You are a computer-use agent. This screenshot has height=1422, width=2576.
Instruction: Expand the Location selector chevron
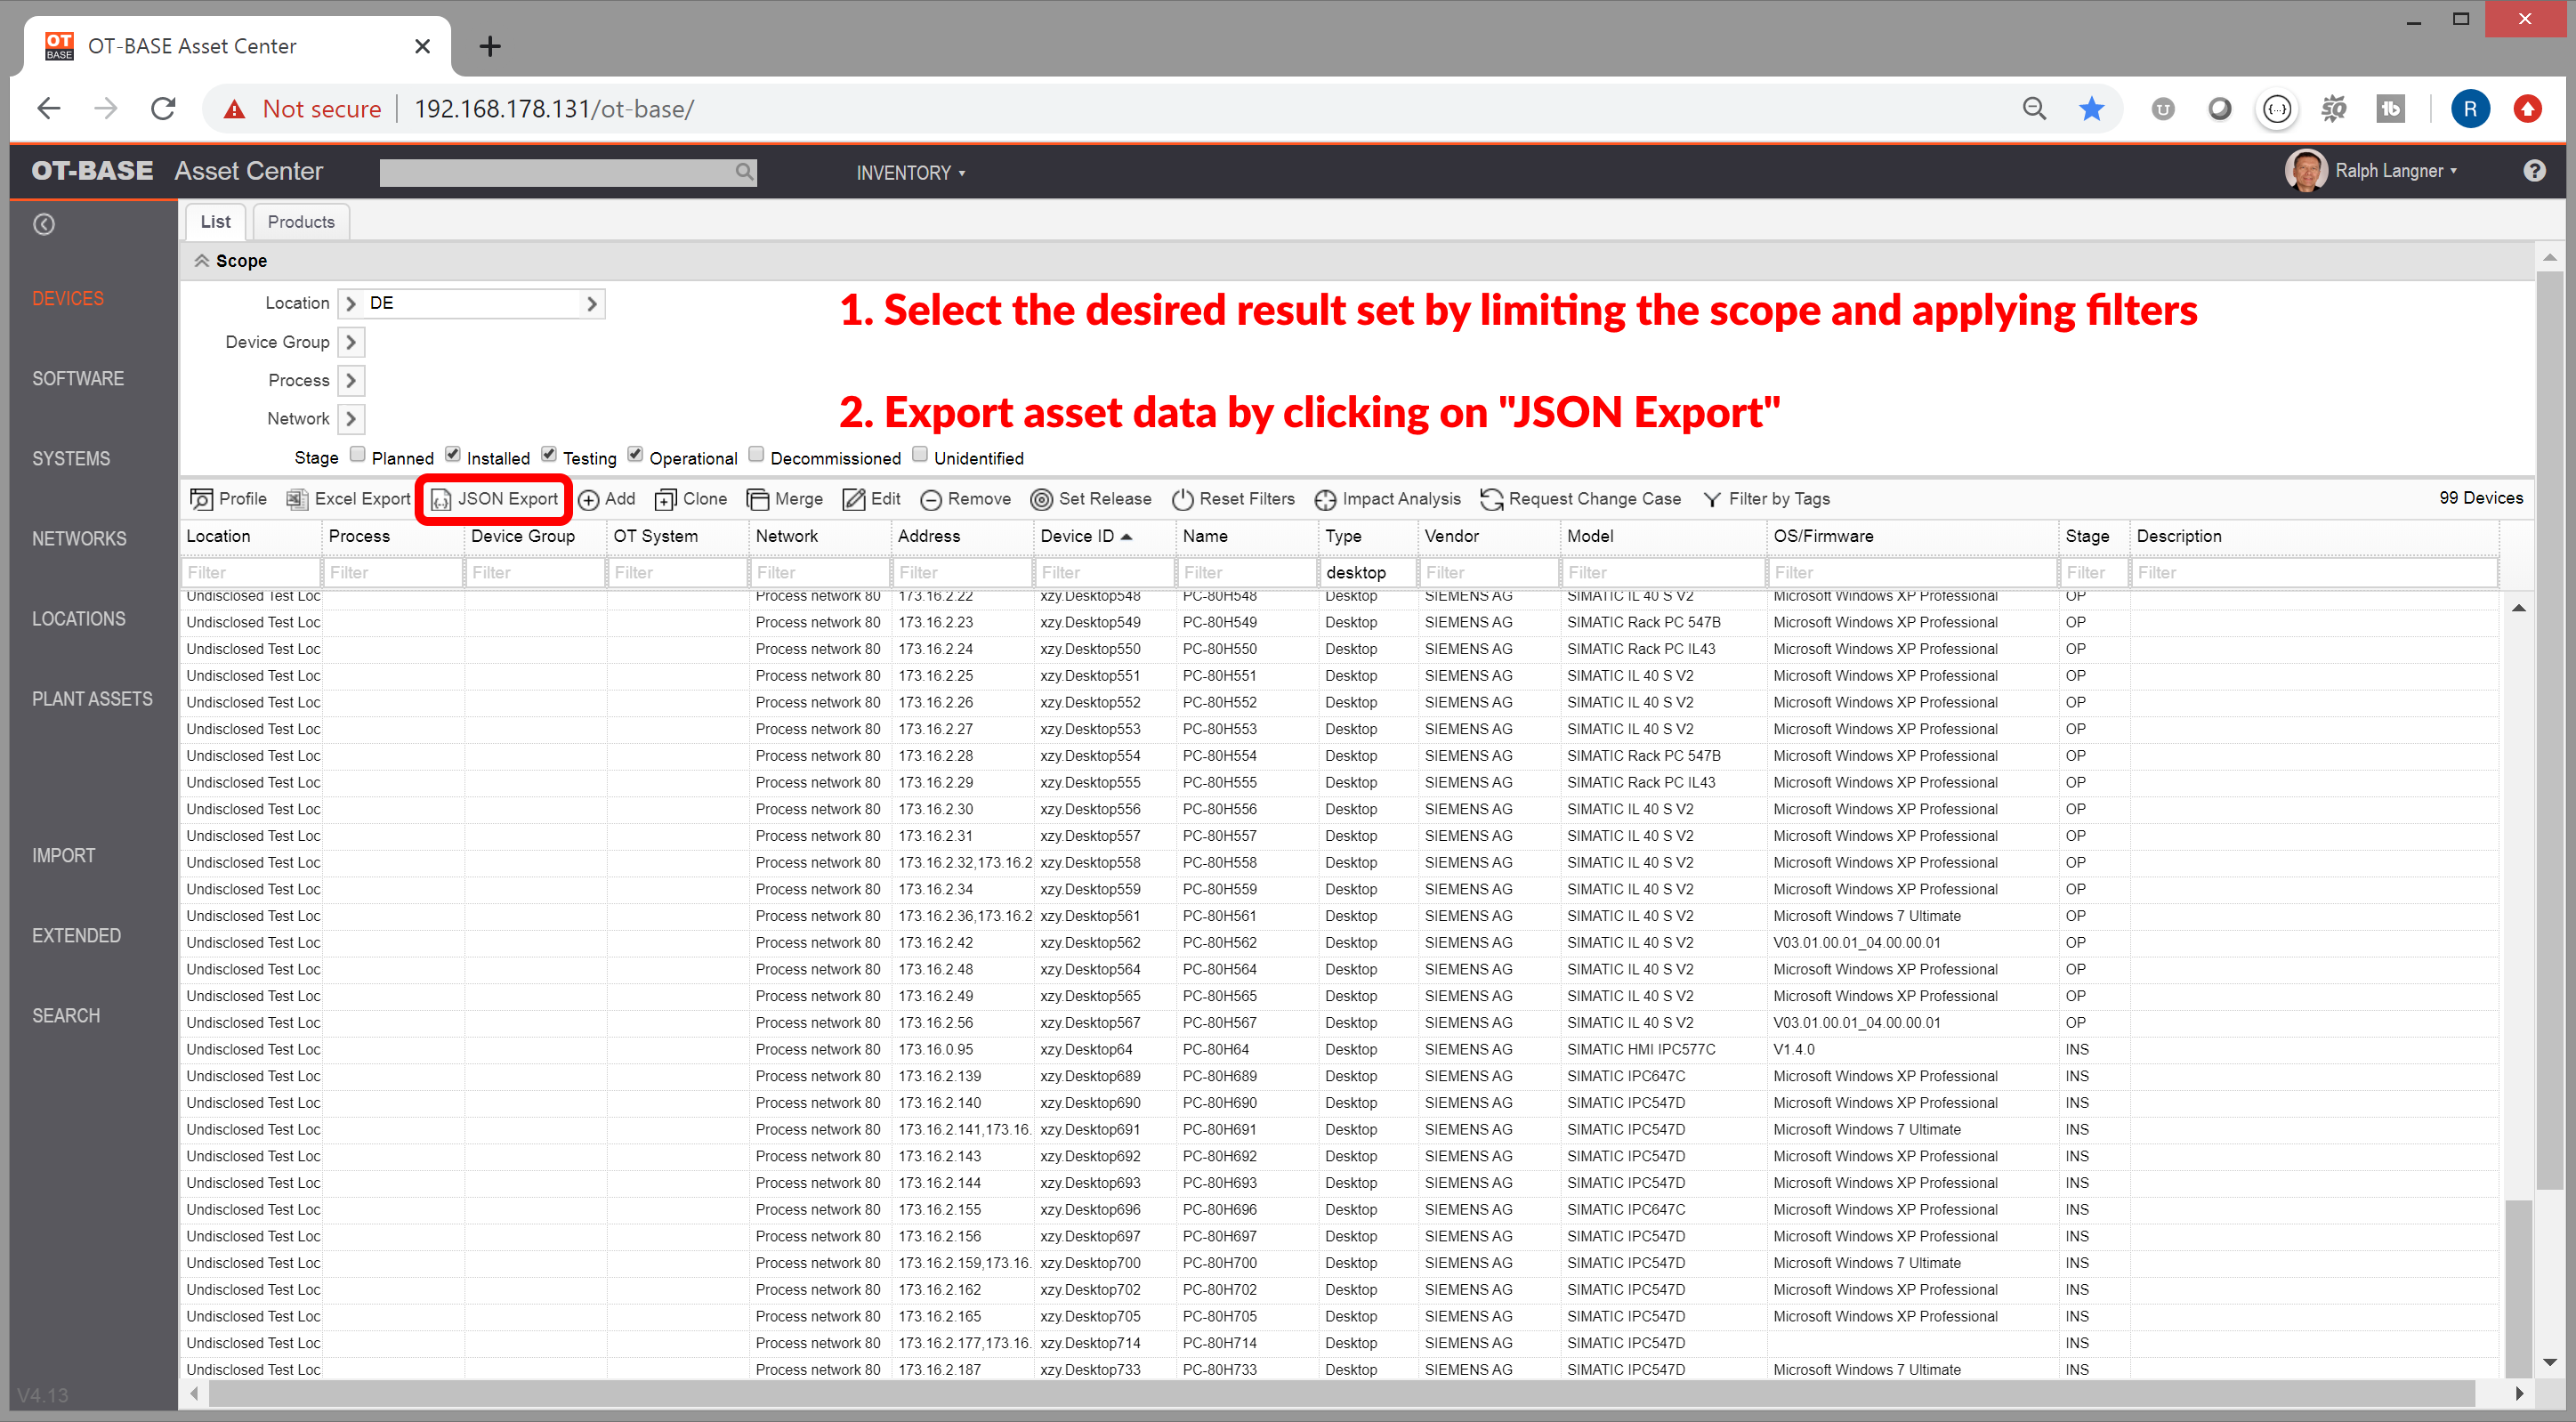(351, 304)
